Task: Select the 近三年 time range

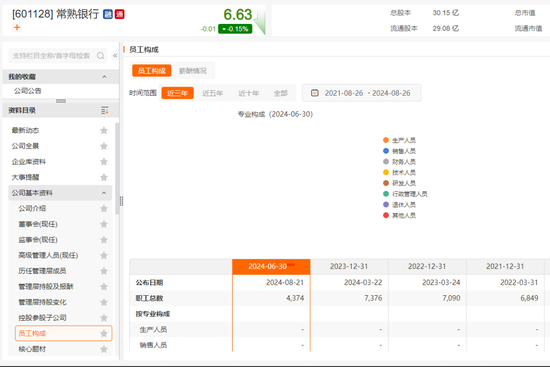Action: [177, 93]
